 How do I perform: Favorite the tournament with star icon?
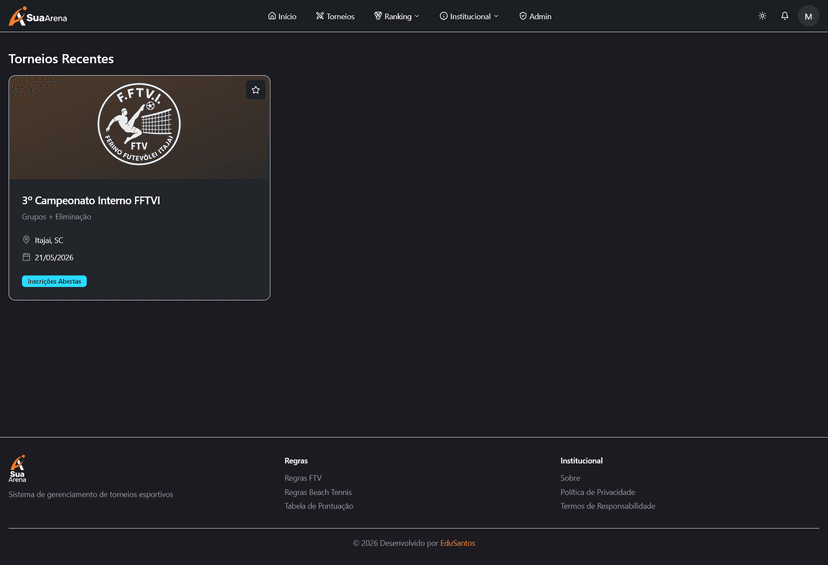pos(256,90)
